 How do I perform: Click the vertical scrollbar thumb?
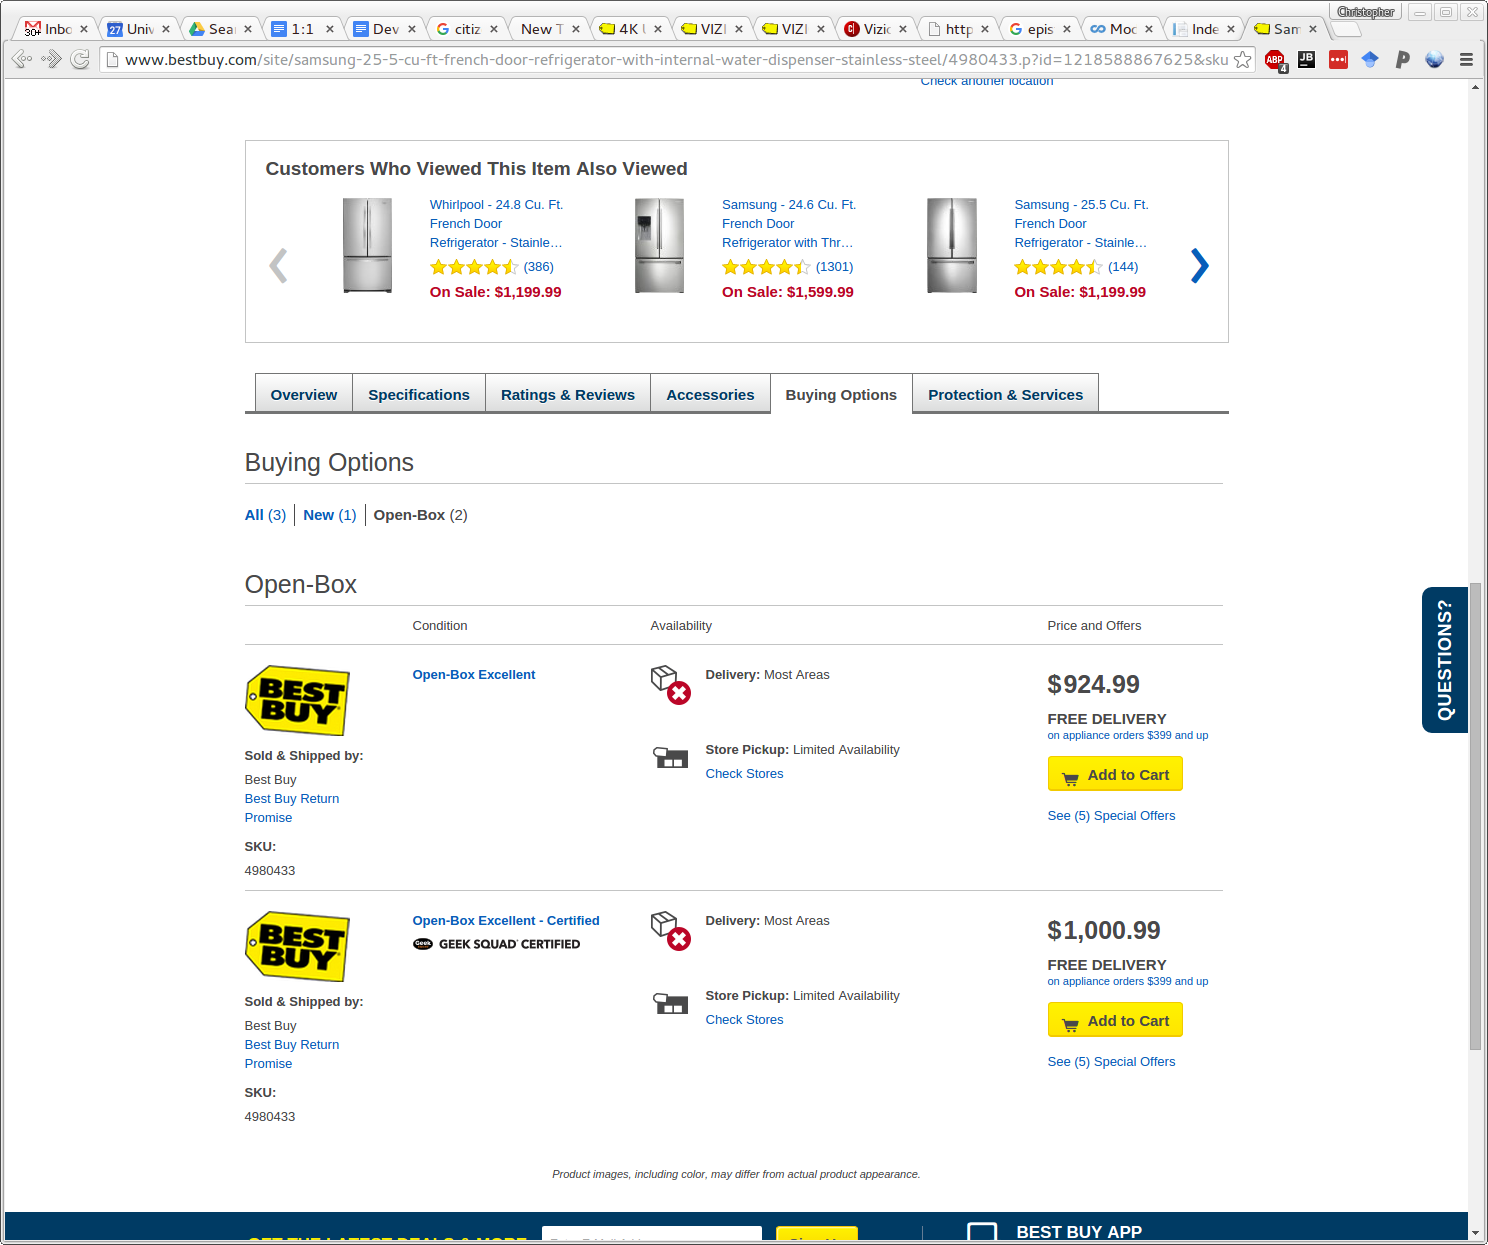point(1475,816)
